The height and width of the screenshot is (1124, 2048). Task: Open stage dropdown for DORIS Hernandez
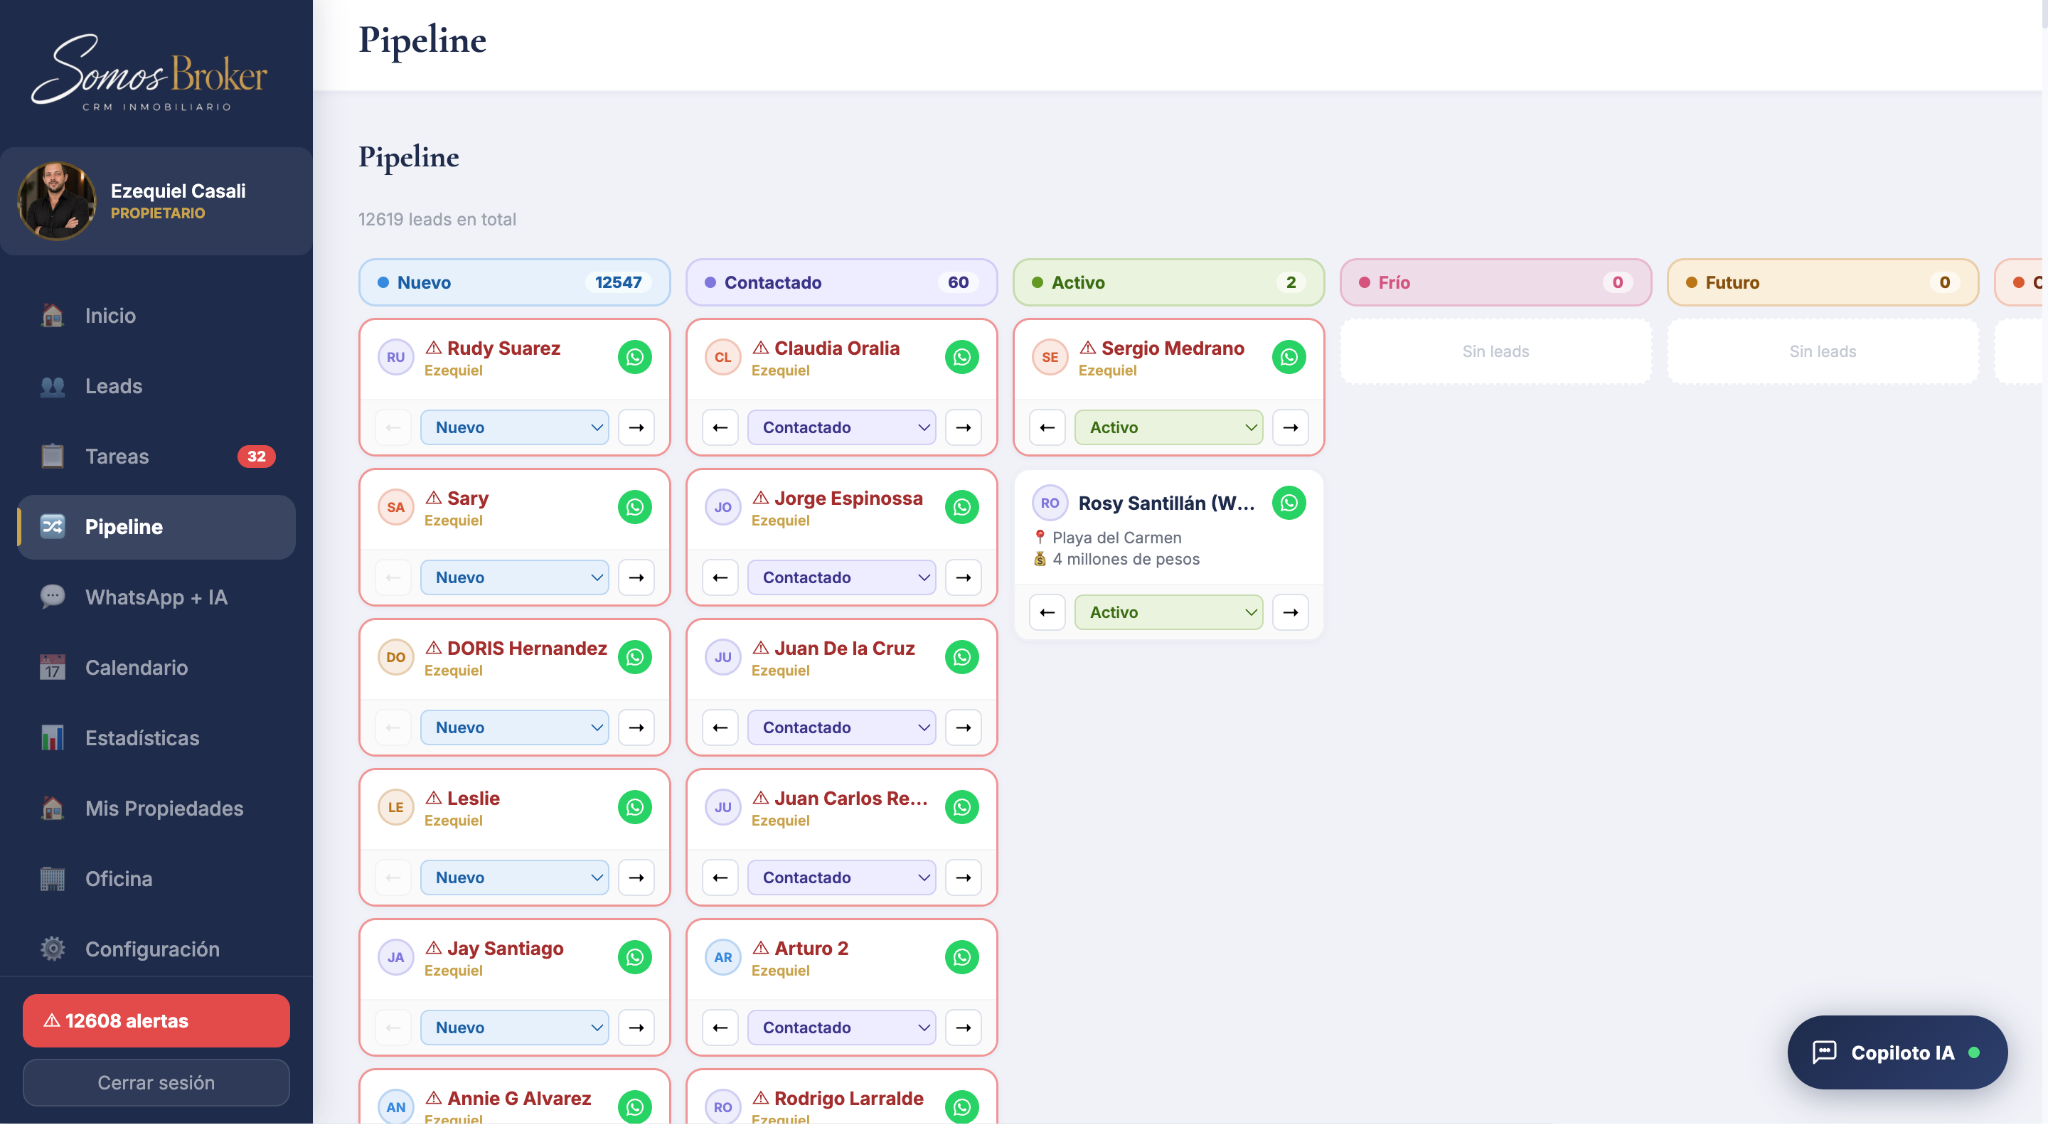(515, 727)
